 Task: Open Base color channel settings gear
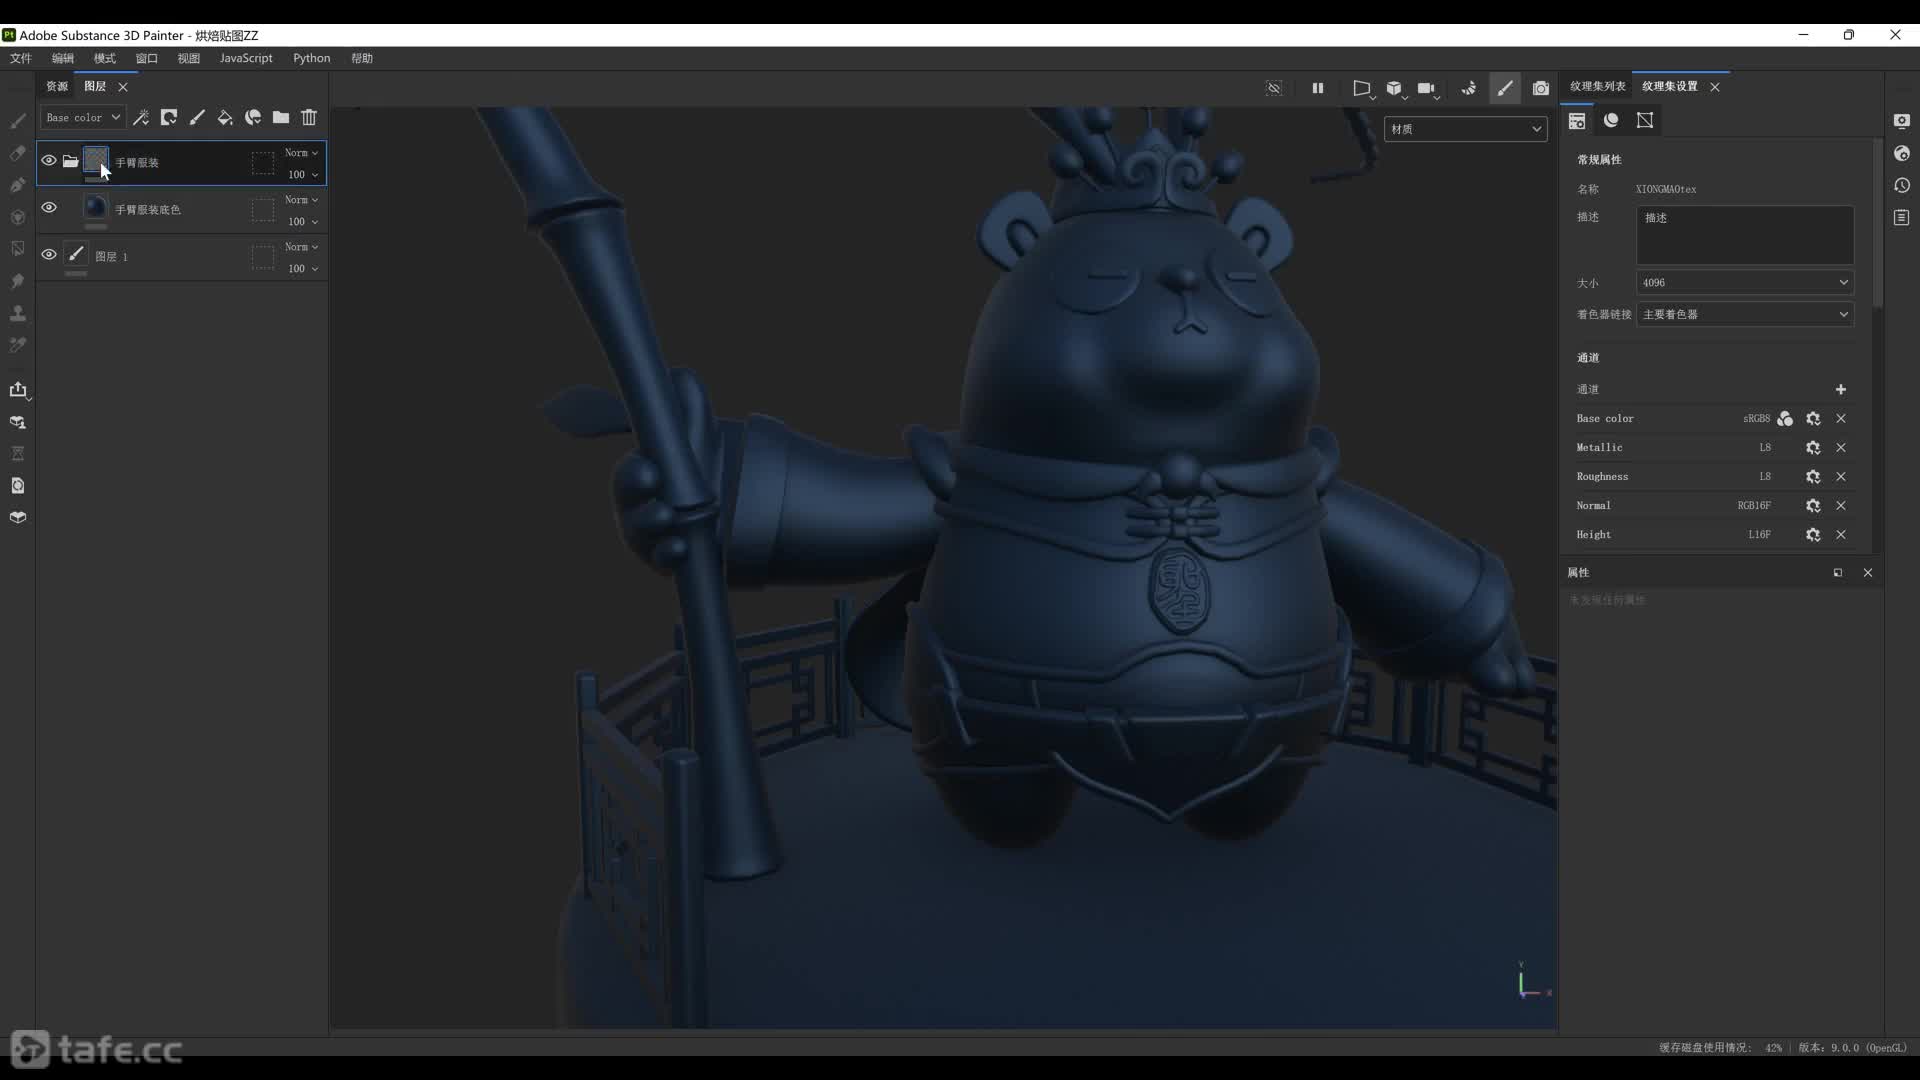(1813, 419)
